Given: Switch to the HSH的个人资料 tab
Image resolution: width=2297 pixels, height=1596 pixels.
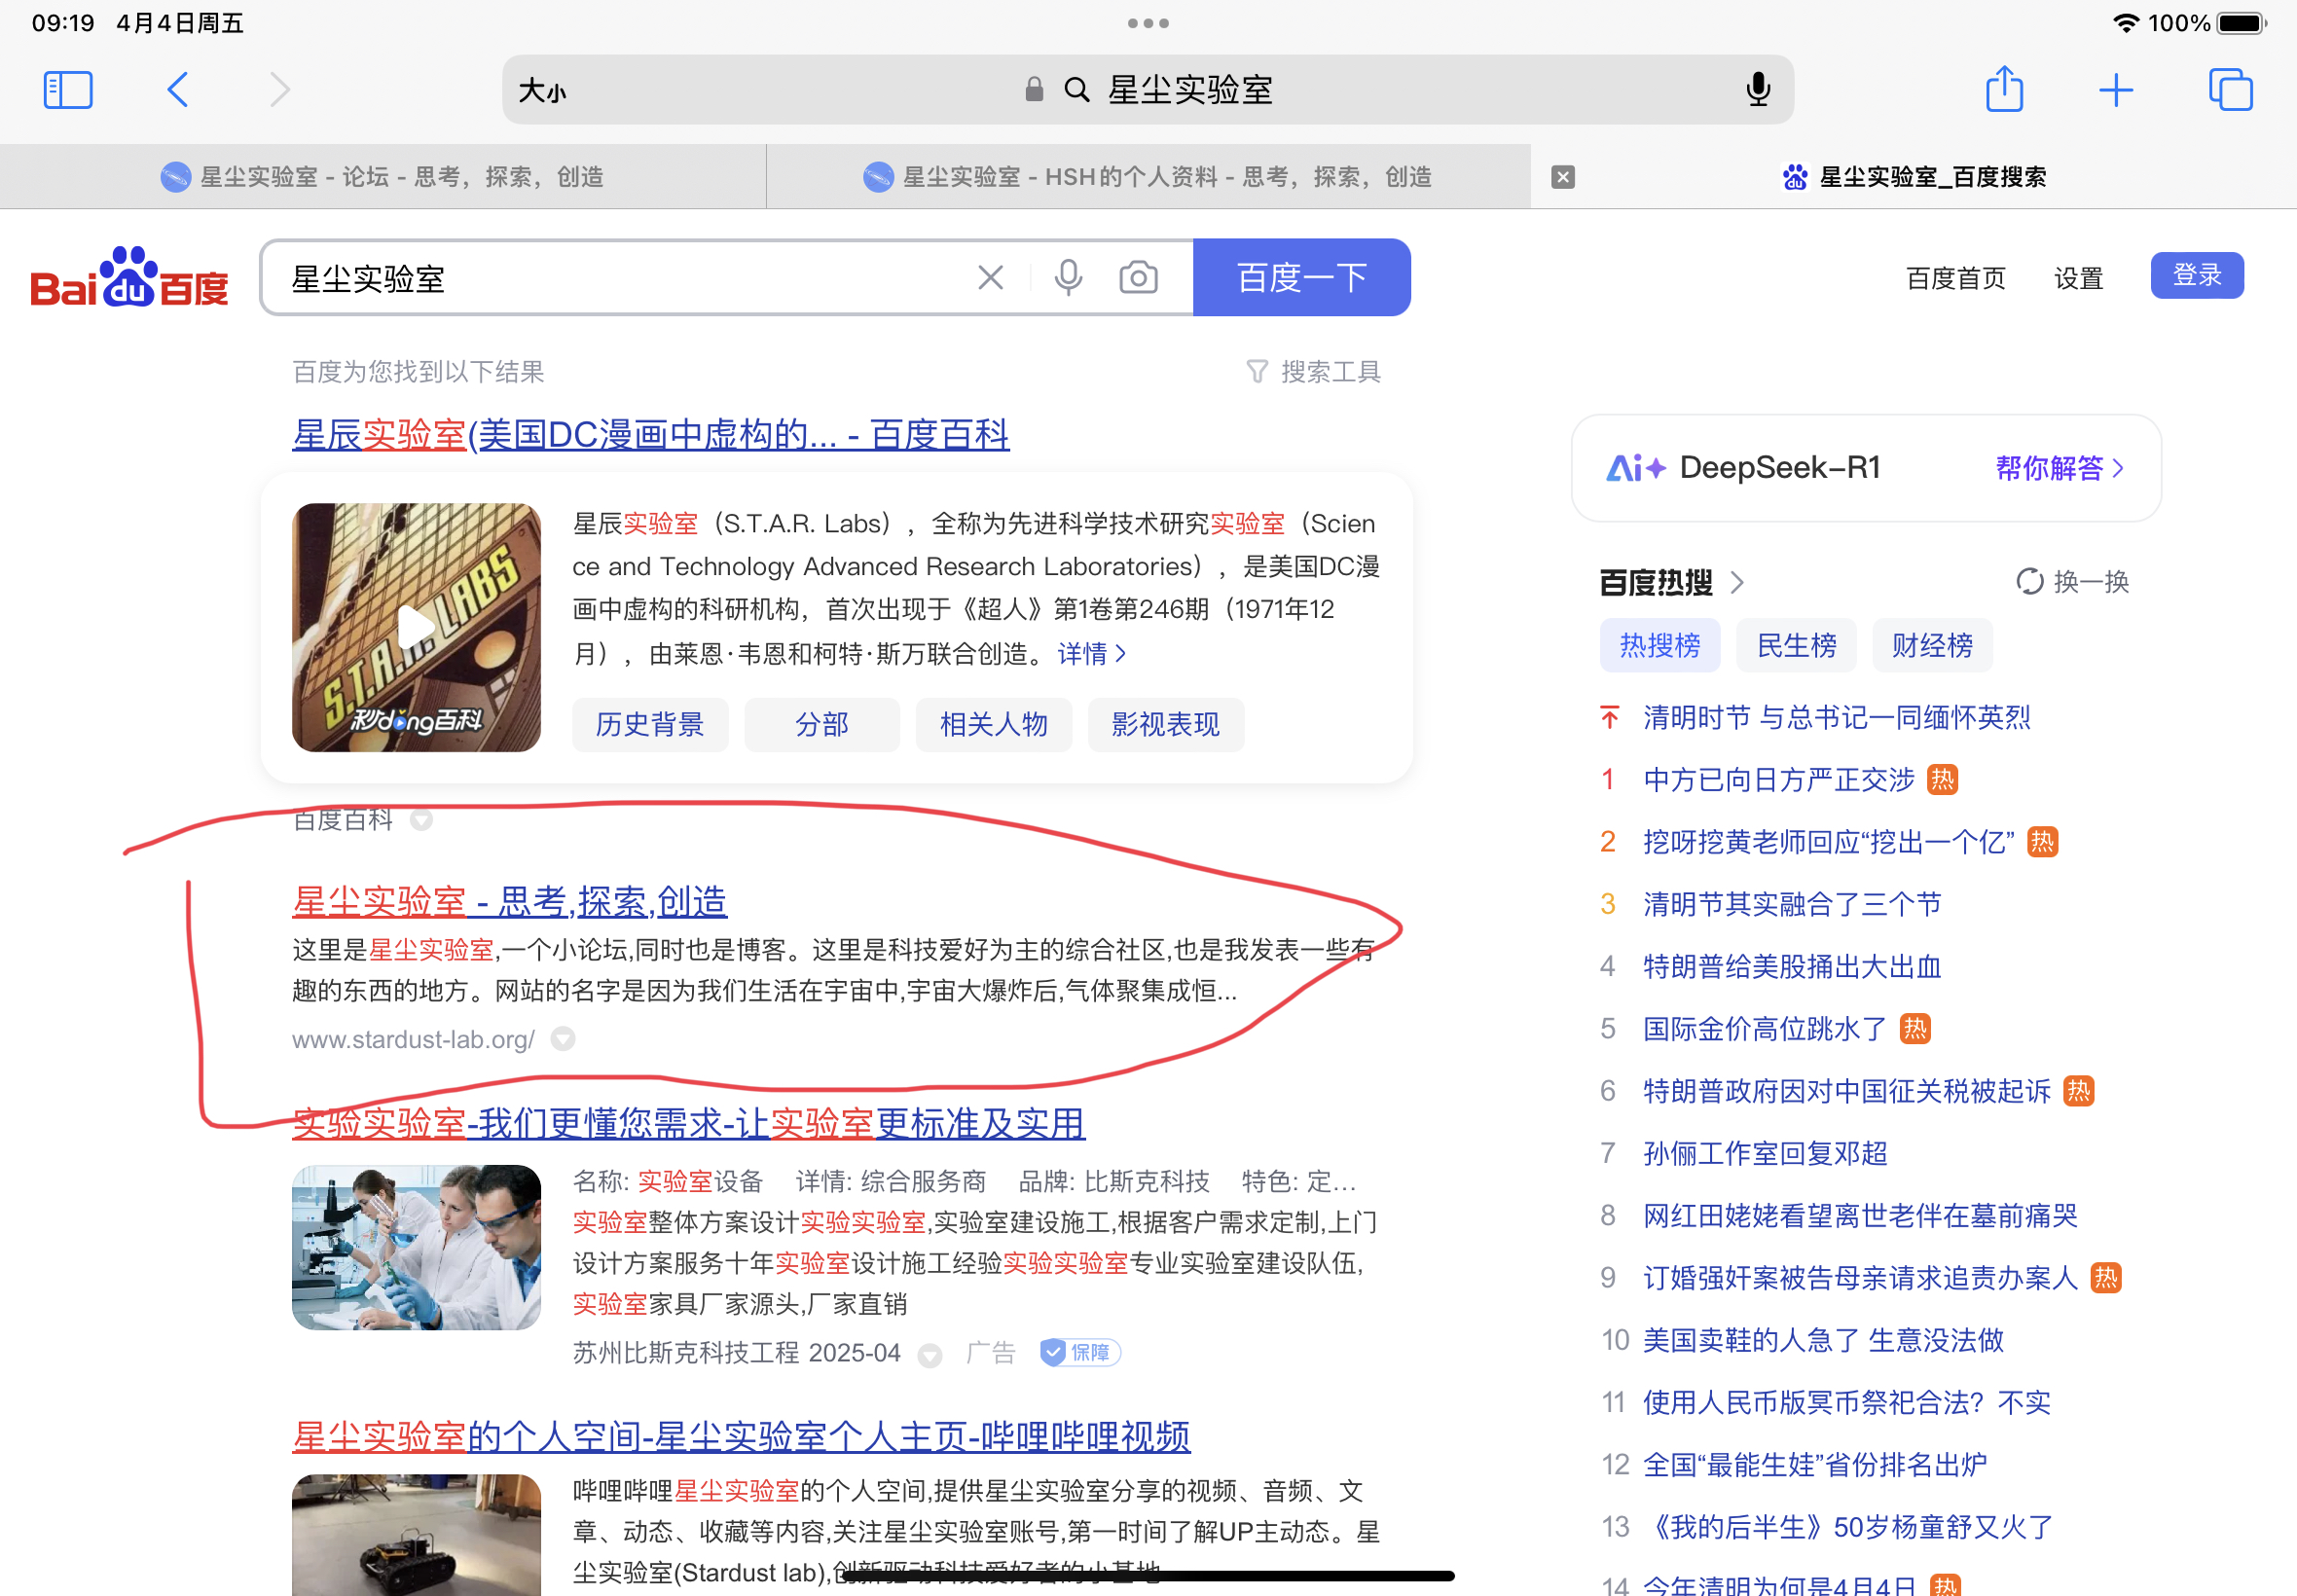Looking at the screenshot, I should [x=1148, y=177].
